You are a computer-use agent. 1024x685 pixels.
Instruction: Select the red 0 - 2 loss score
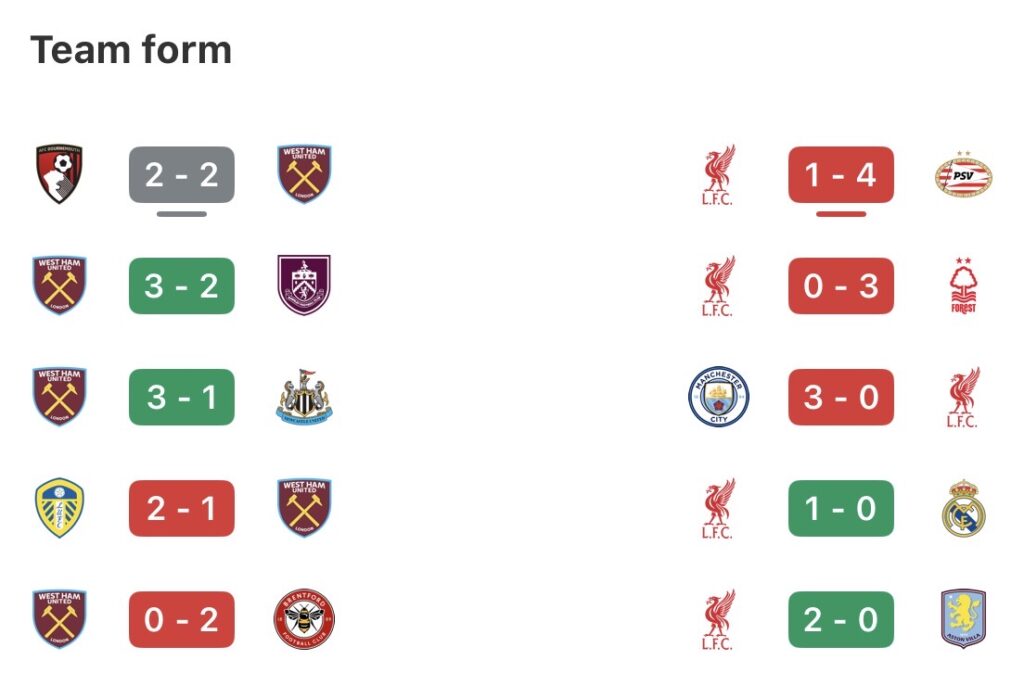pos(182,619)
